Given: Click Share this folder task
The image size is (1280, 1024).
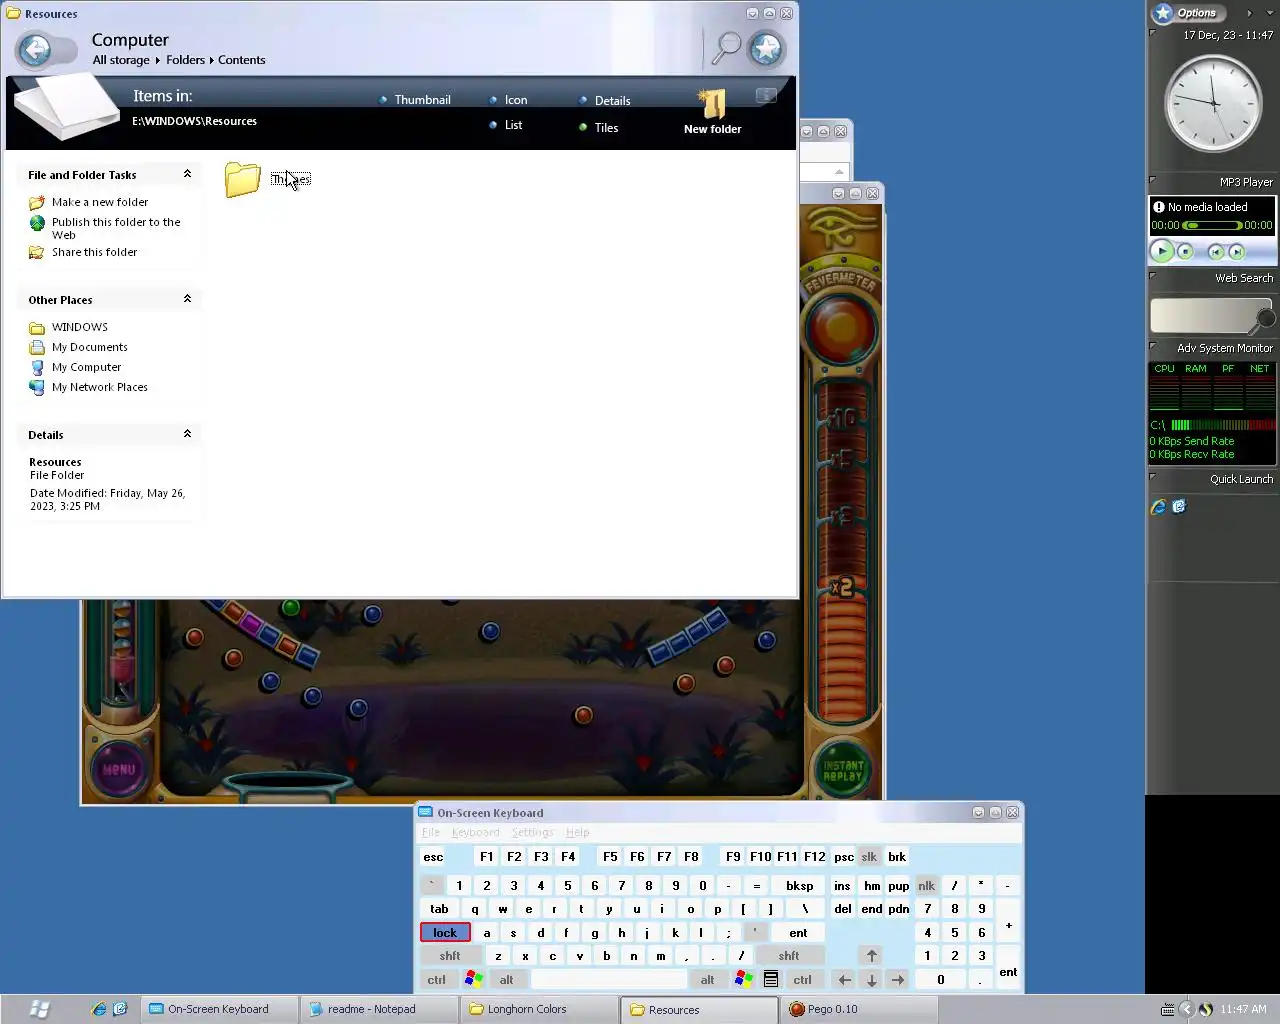Looking at the screenshot, I should tap(95, 252).
